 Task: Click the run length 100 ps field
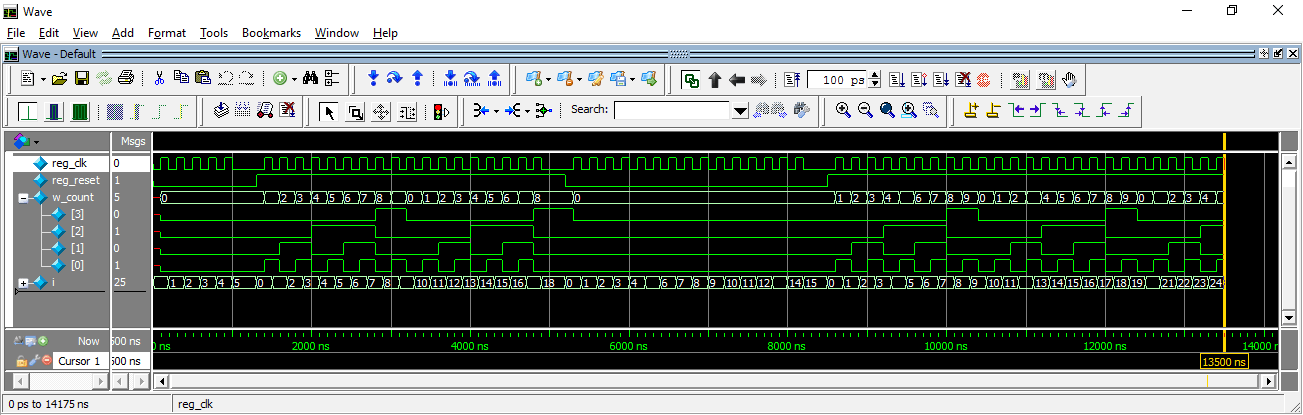tap(838, 79)
